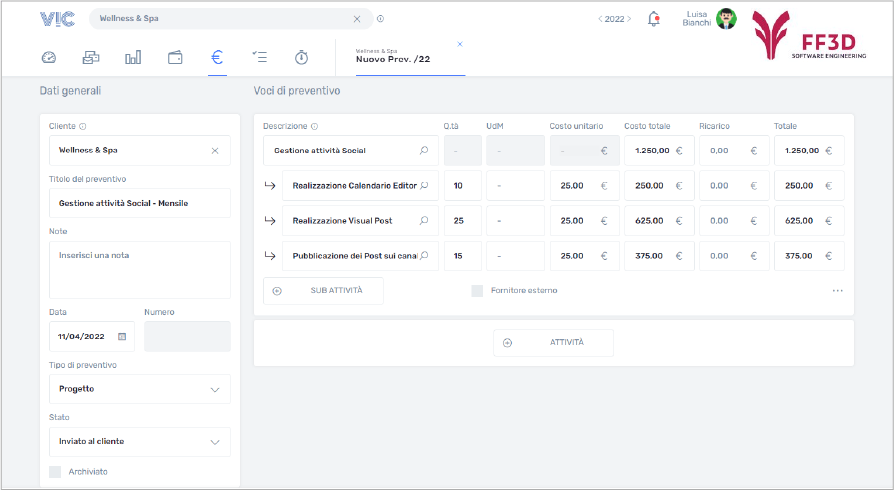Click sub-activity arrow beside Pubblicazione dei Post
This screenshot has width=894, height=491.
[x=270, y=255]
